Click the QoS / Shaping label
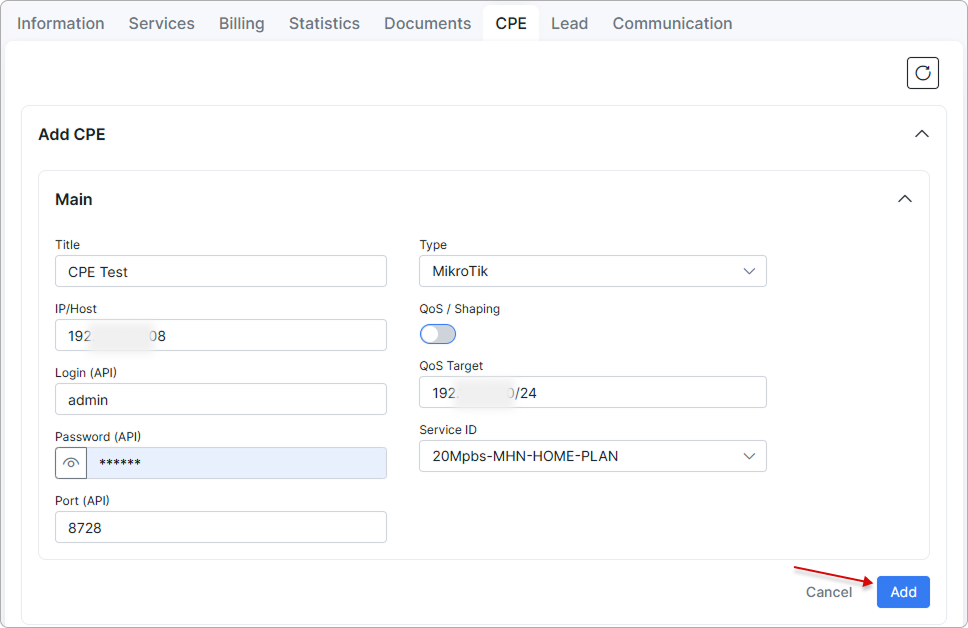 point(459,309)
